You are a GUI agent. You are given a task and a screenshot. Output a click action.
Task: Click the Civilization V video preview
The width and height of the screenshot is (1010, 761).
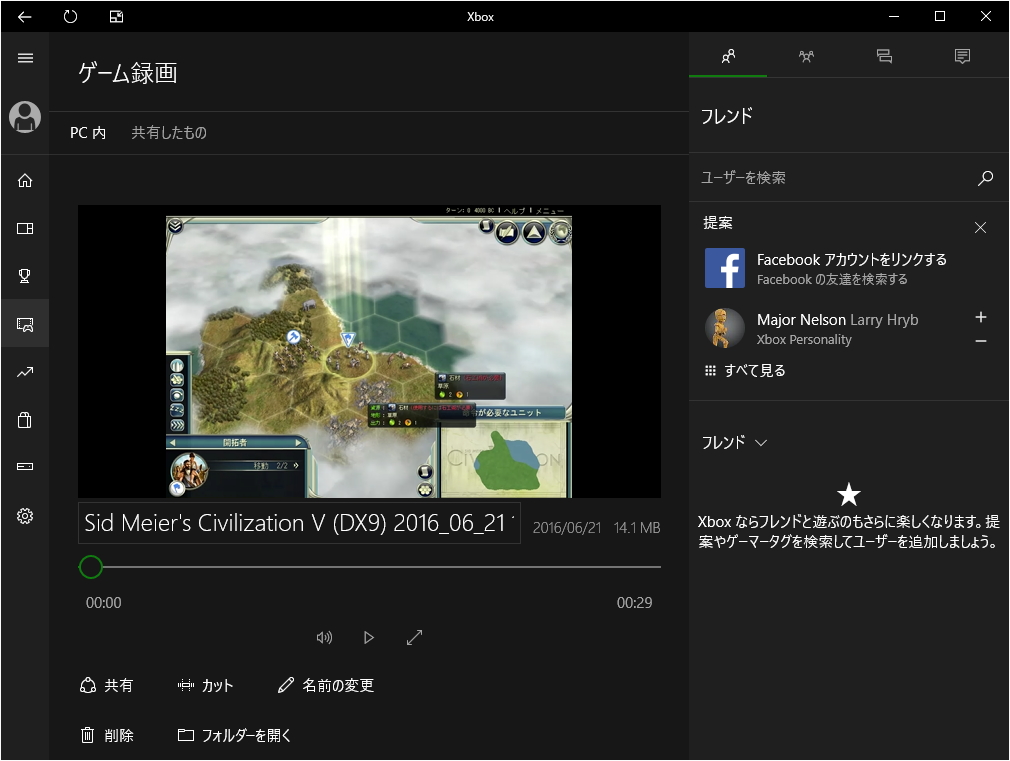[x=369, y=351]
